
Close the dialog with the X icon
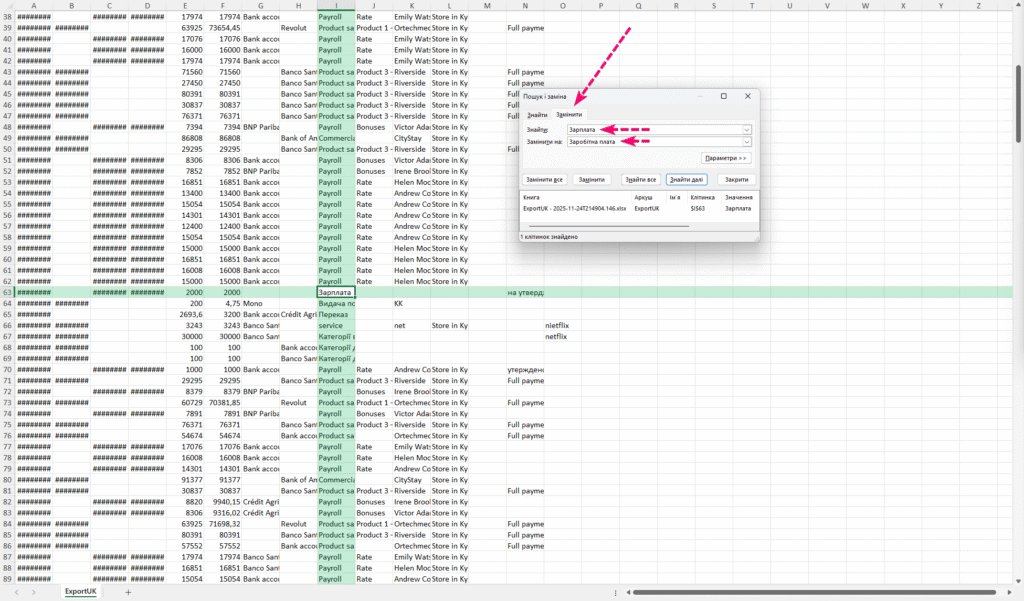click(747, 96)
